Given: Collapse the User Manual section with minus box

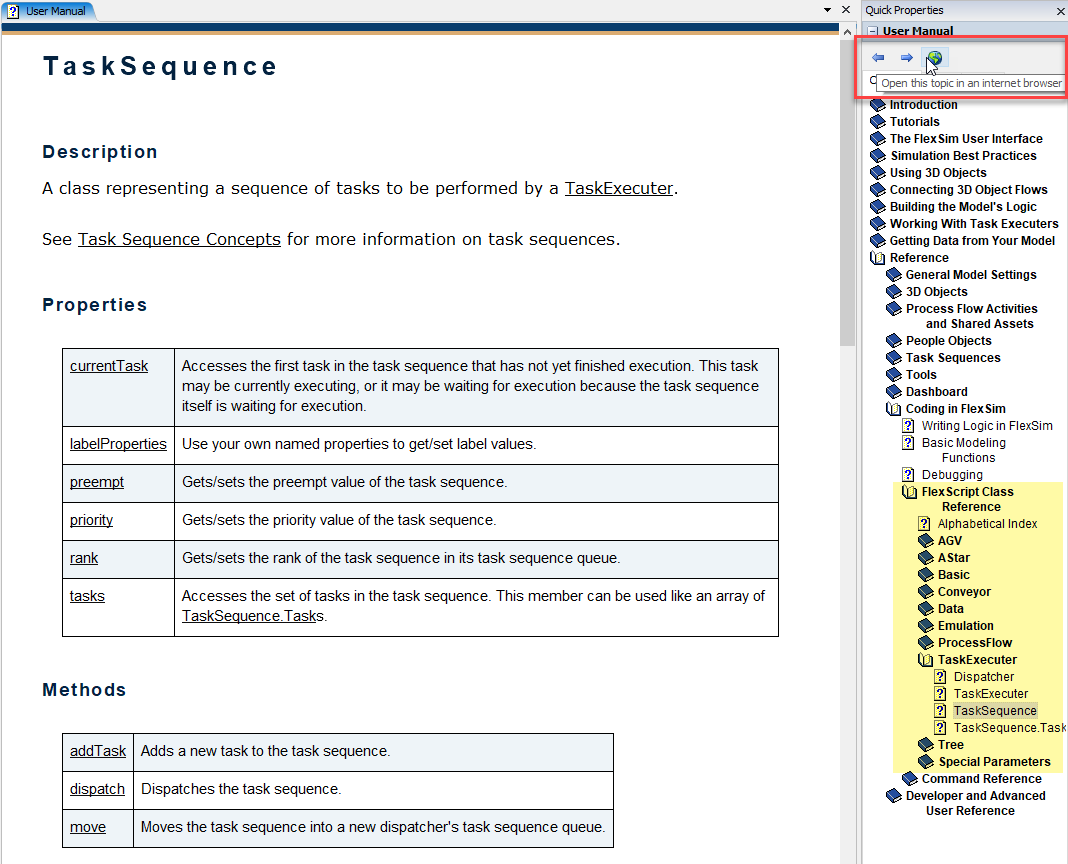Looking at the screenshot, I should (x=873, y=31).
